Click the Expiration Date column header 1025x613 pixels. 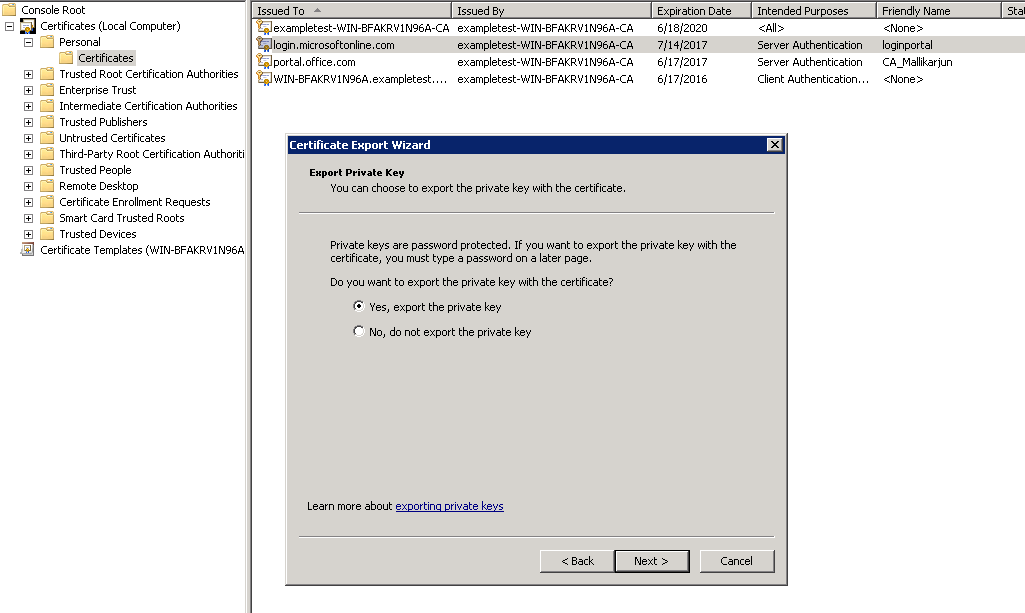[701, 10]
